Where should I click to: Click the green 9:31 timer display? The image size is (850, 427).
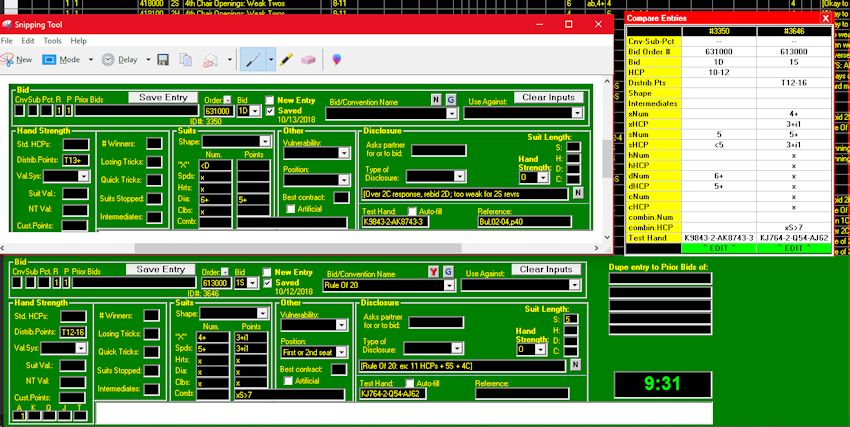click(662, 385)
